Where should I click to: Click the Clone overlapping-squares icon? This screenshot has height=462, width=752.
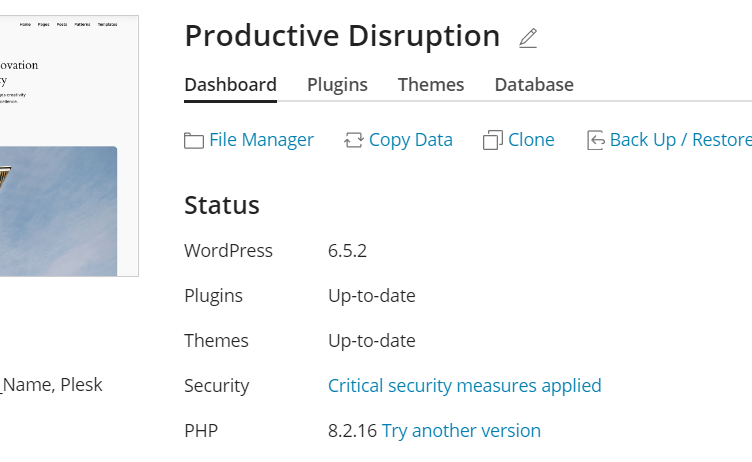pos(492,141)
